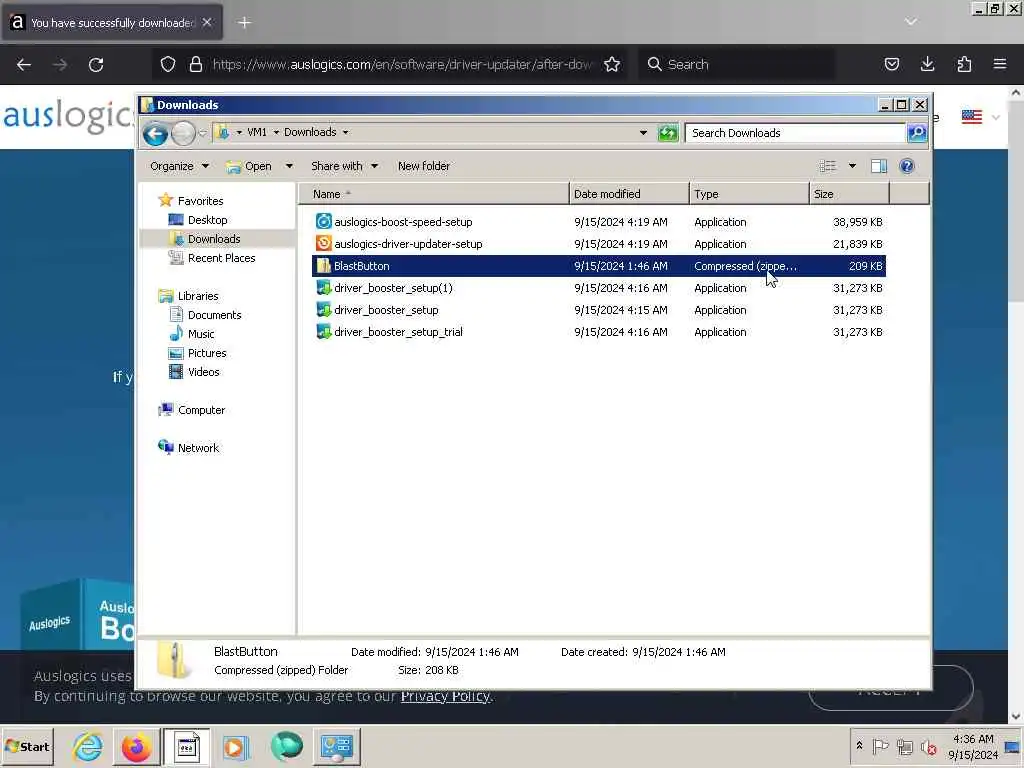Save page to Pocket icon
The image size is (1024, 768).
click(891, 64)
